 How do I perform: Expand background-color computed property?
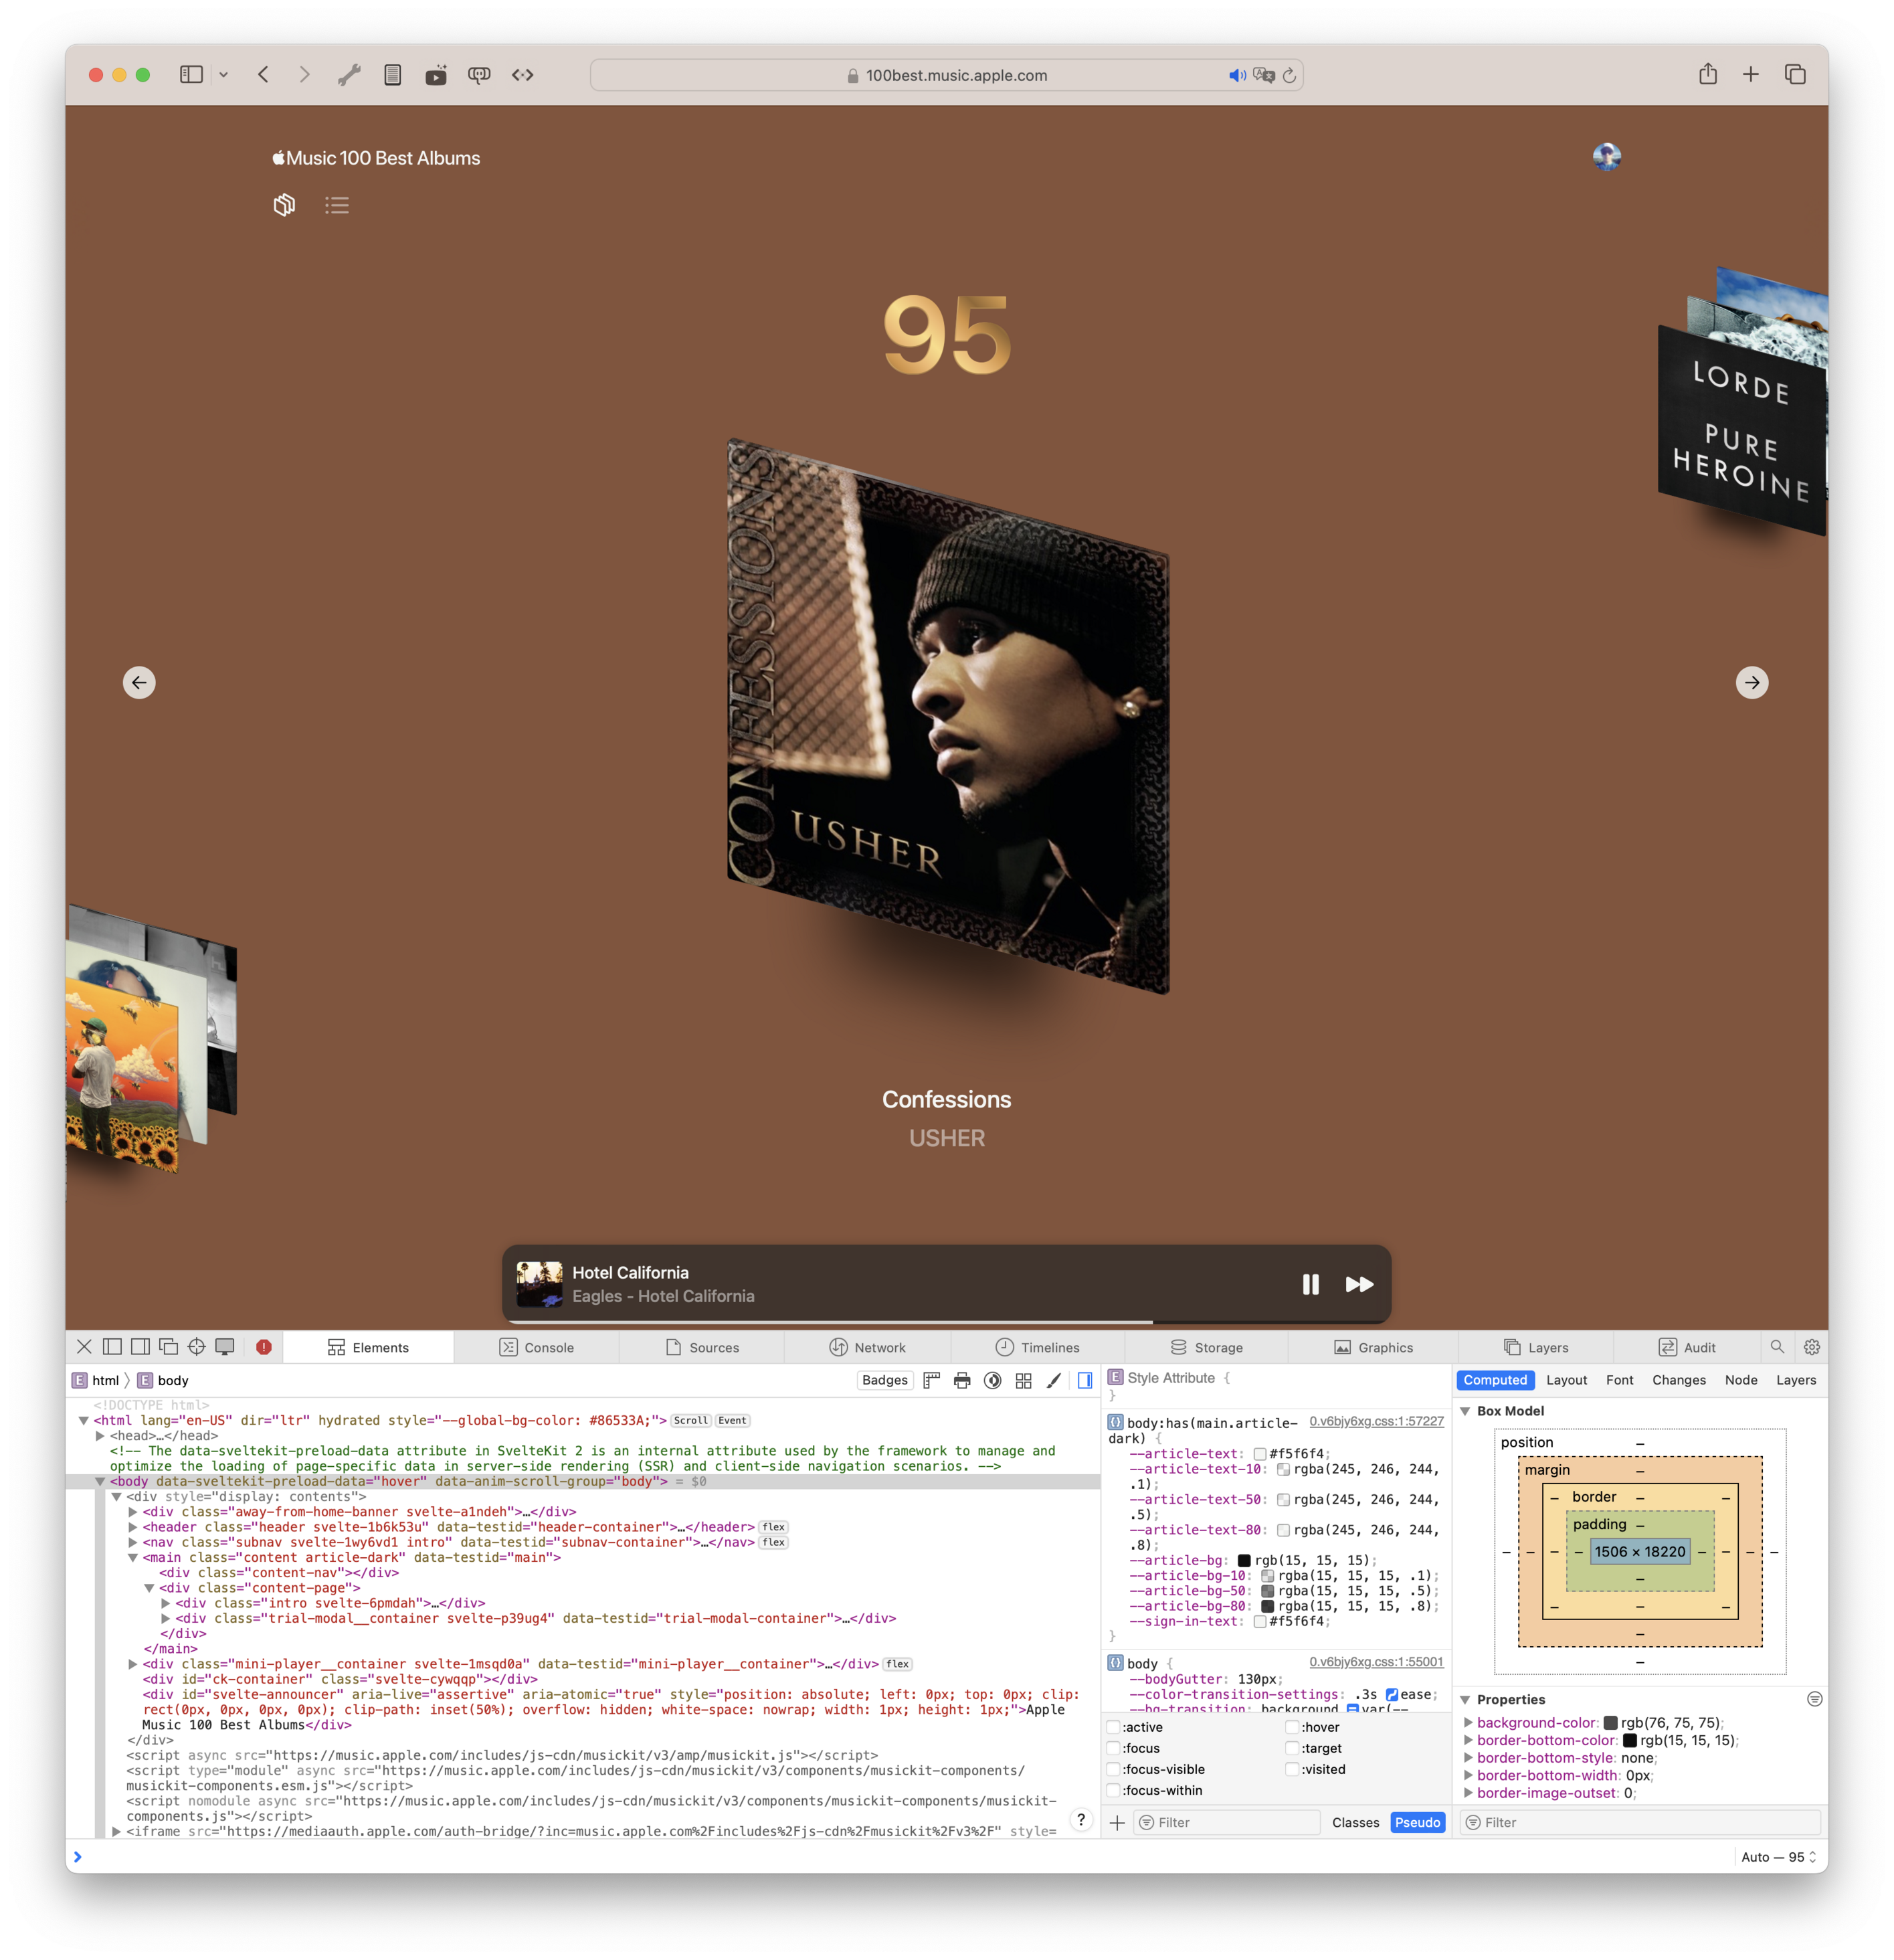pyautogui.click(x=1468, y=1722)
